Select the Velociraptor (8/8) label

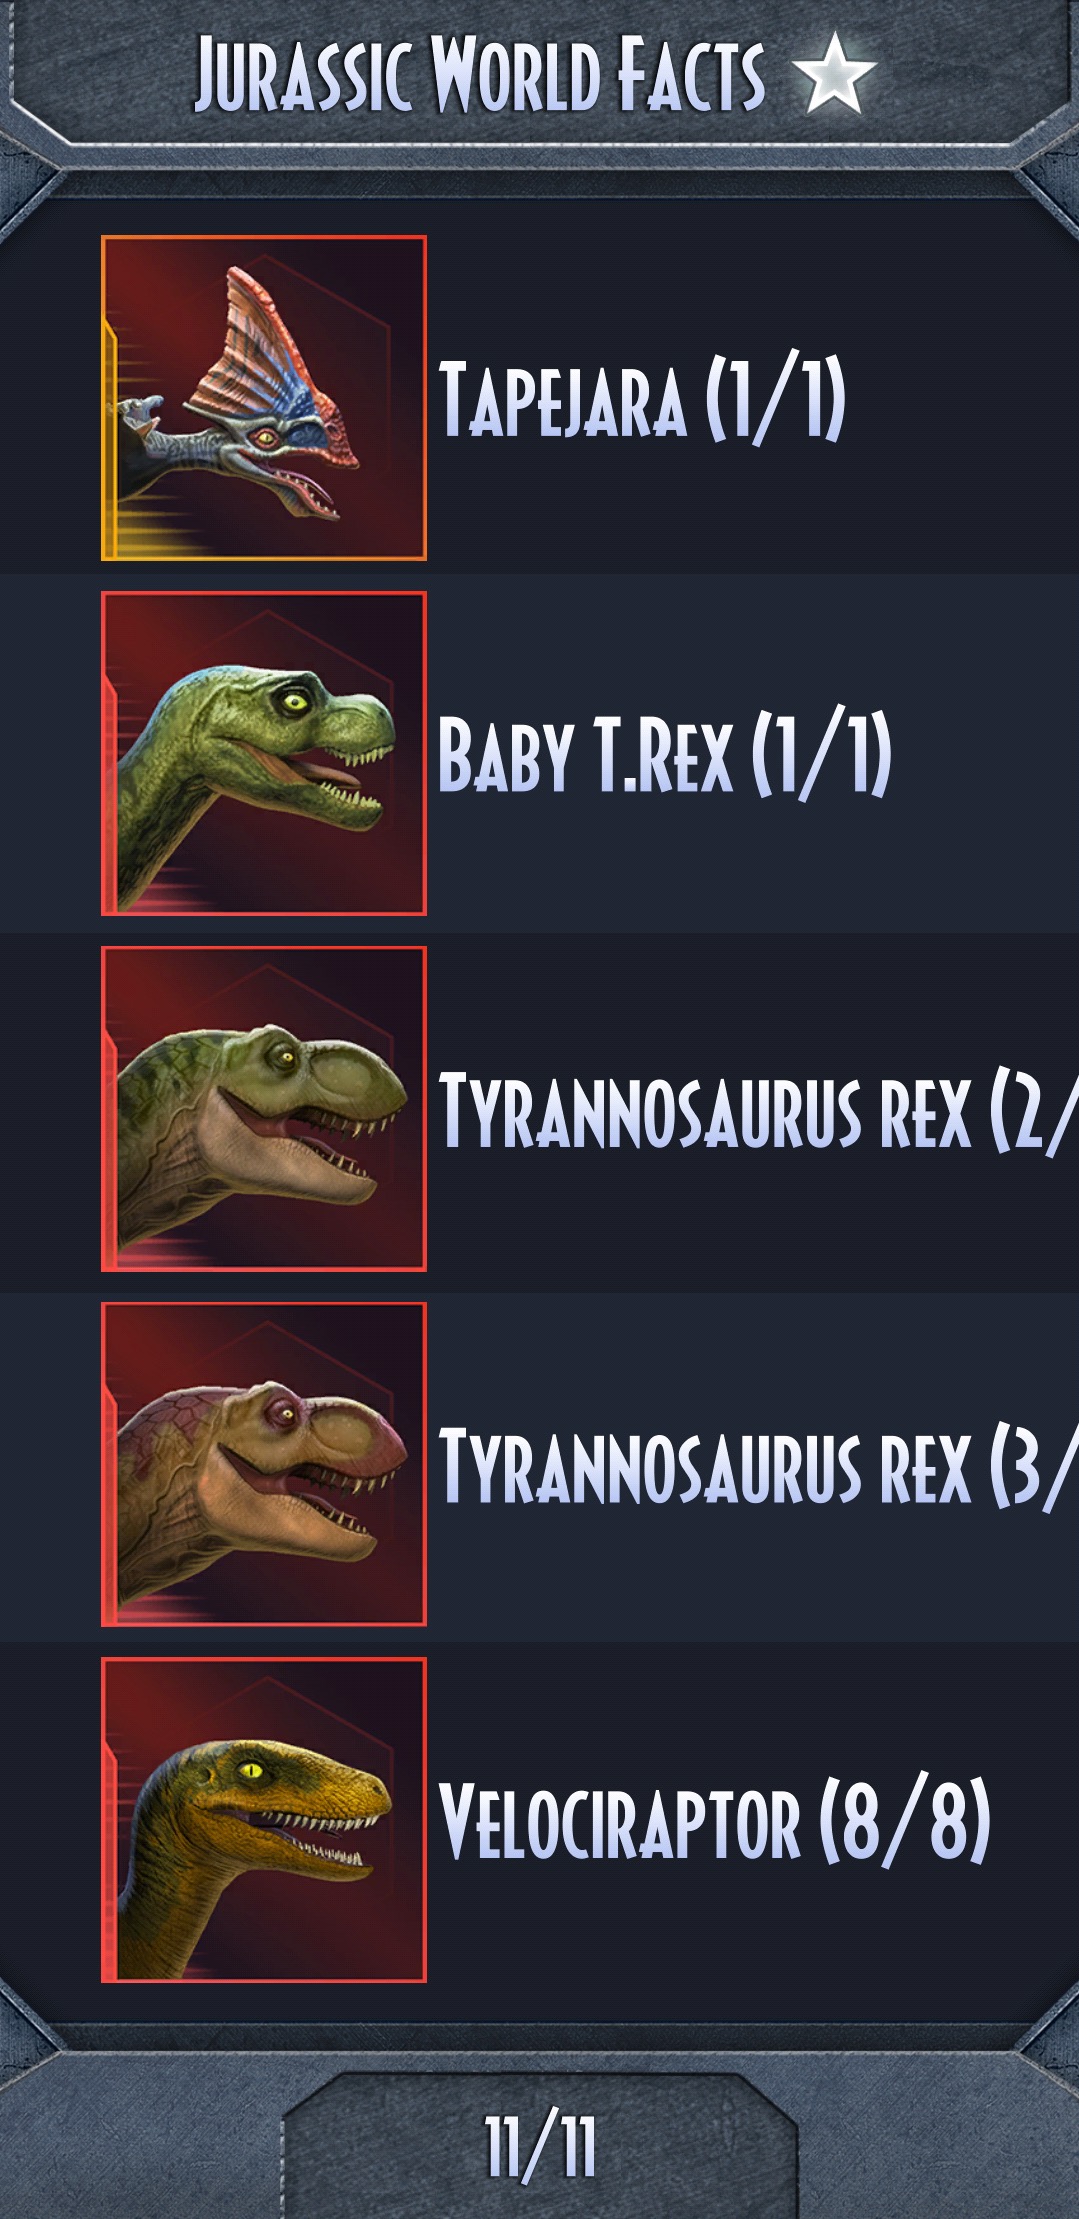[715, 1821]
